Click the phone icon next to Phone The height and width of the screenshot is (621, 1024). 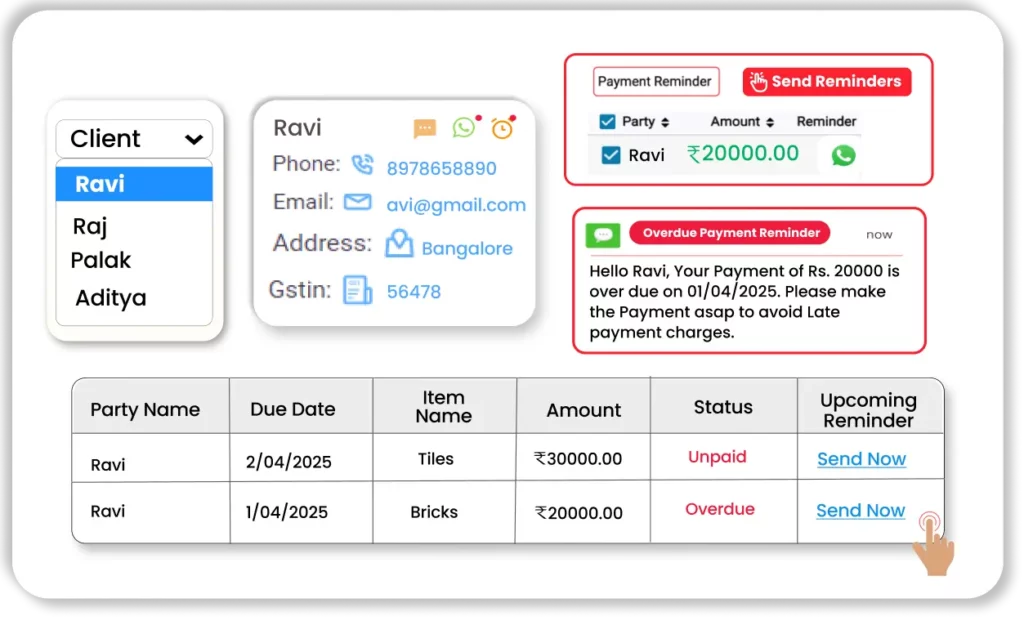362,165
